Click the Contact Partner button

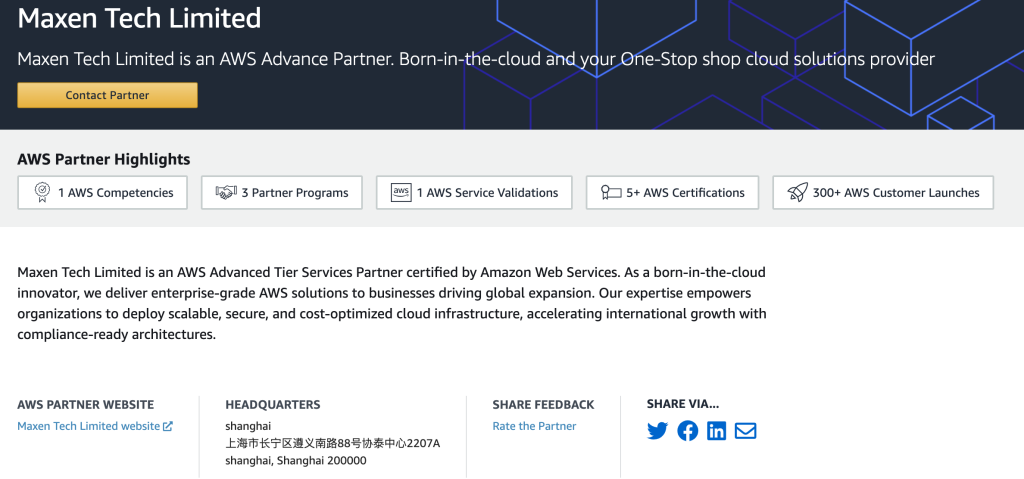(x=107, y=95)
